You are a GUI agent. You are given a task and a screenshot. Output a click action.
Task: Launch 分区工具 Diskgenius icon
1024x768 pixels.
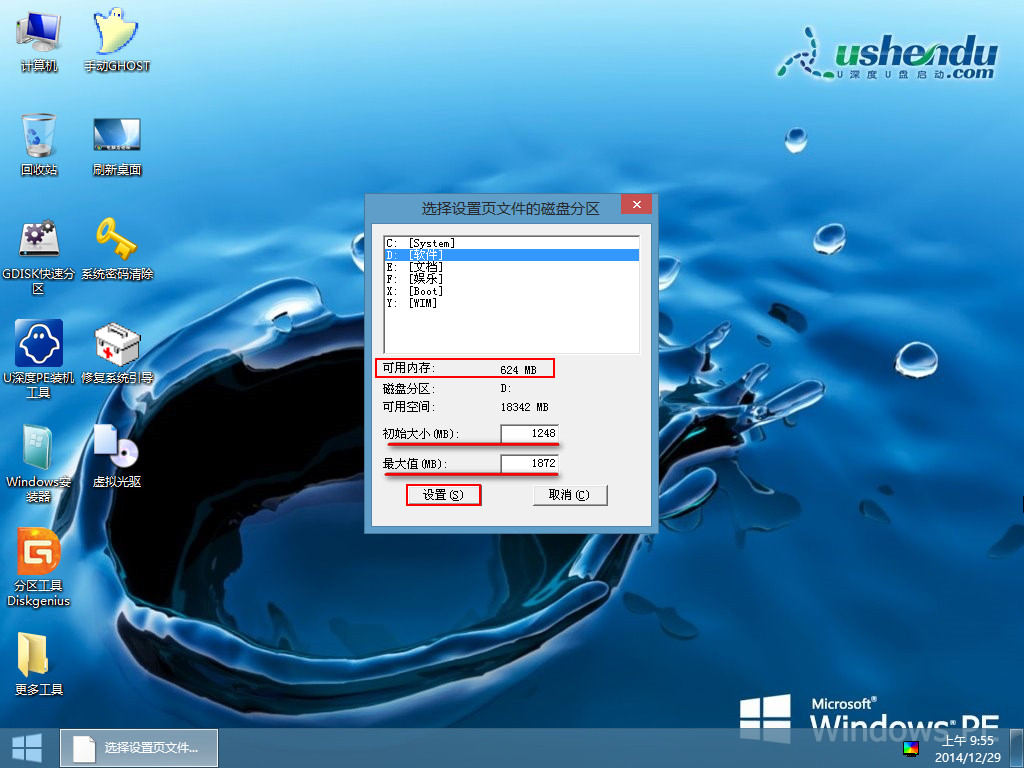pos(39,567)
